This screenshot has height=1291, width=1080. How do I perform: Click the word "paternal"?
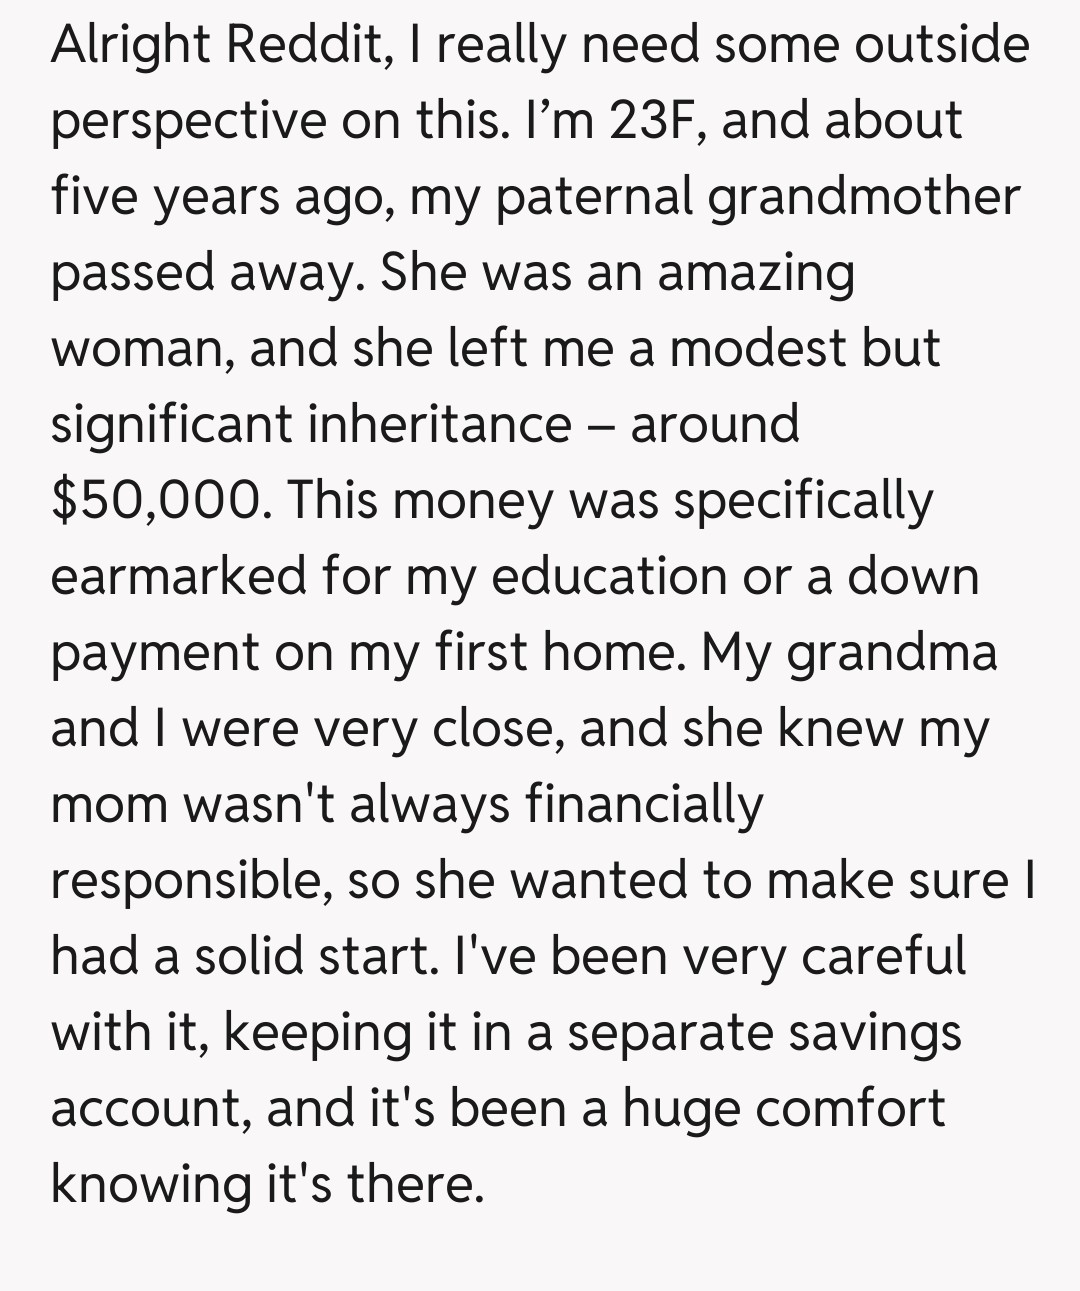click(593, 198)
